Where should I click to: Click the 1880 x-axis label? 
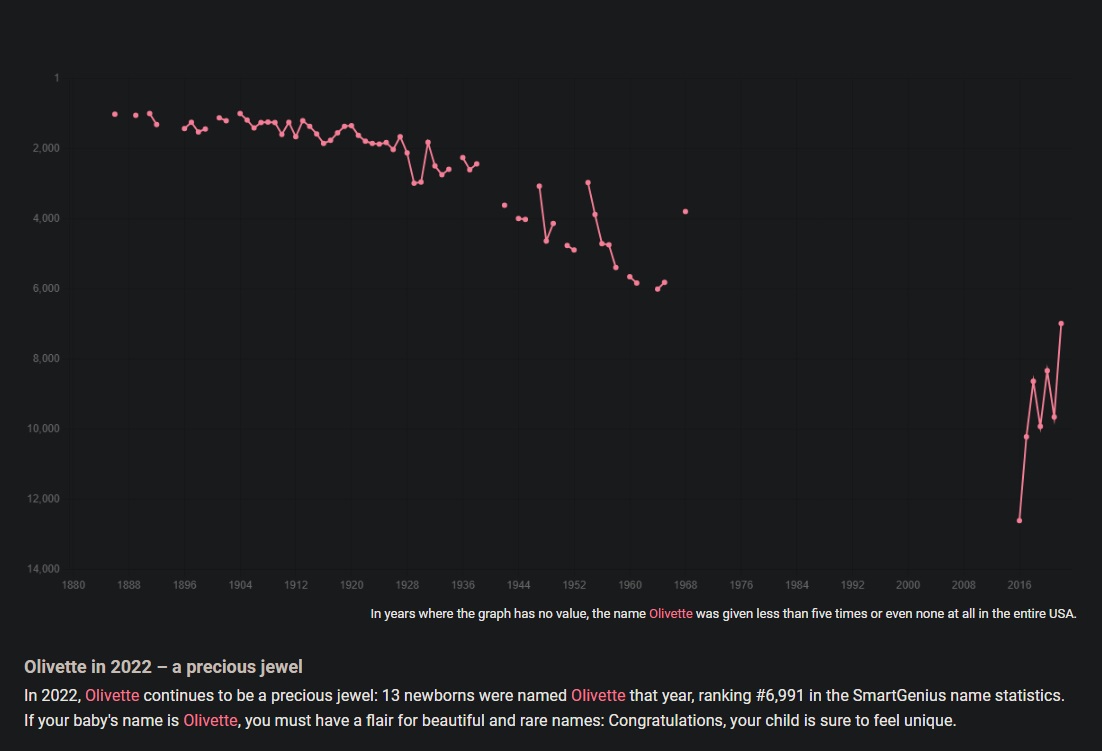pos(73,584)
